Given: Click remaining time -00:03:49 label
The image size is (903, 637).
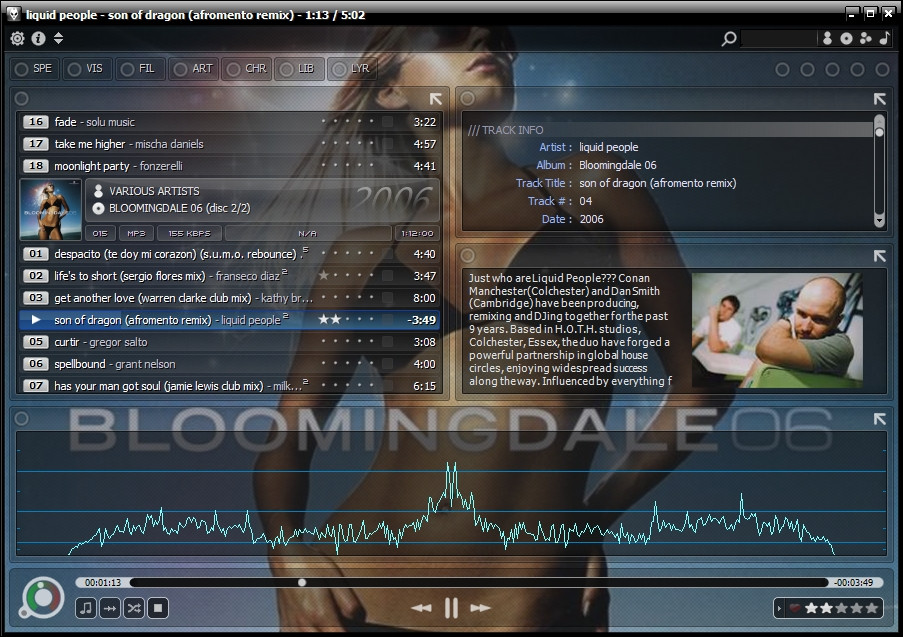Looking at the screenshot, I should pos(853,583).
